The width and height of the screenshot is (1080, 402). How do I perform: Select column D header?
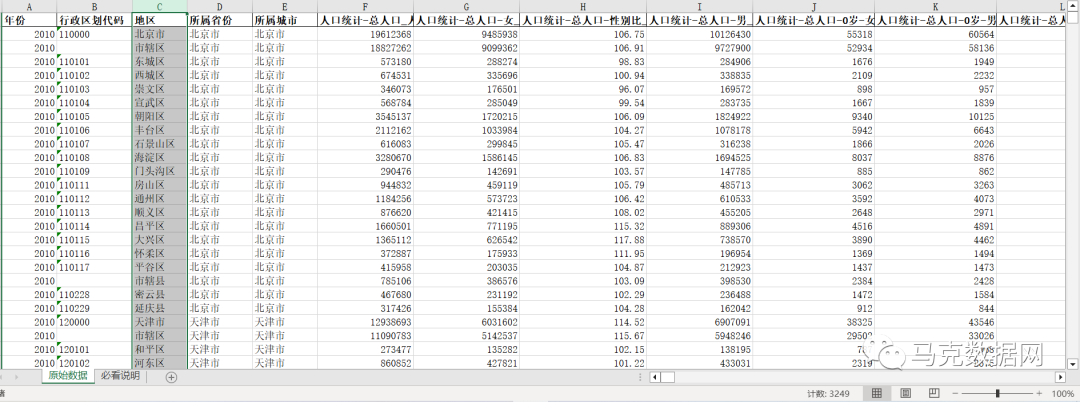tap(220, 6)
